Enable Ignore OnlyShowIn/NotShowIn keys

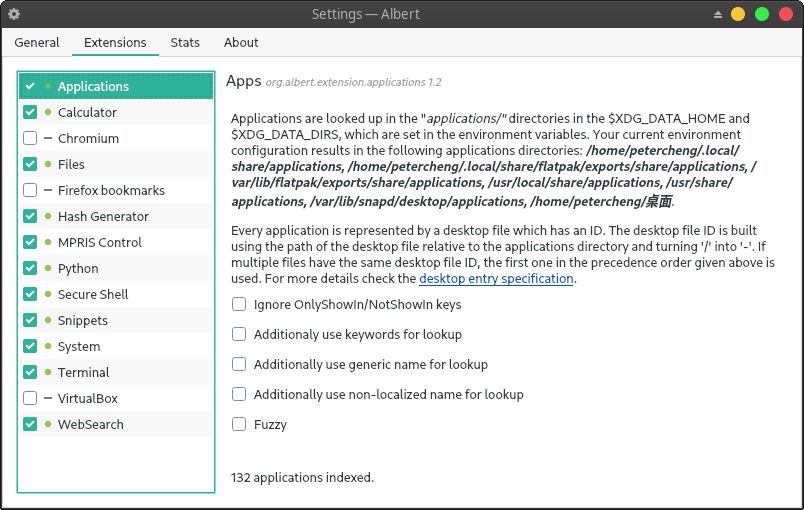(239, 304)
